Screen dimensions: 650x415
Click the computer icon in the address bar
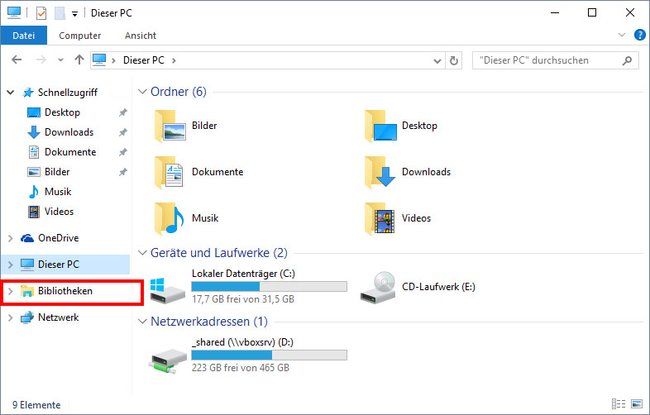coord(99,60)
